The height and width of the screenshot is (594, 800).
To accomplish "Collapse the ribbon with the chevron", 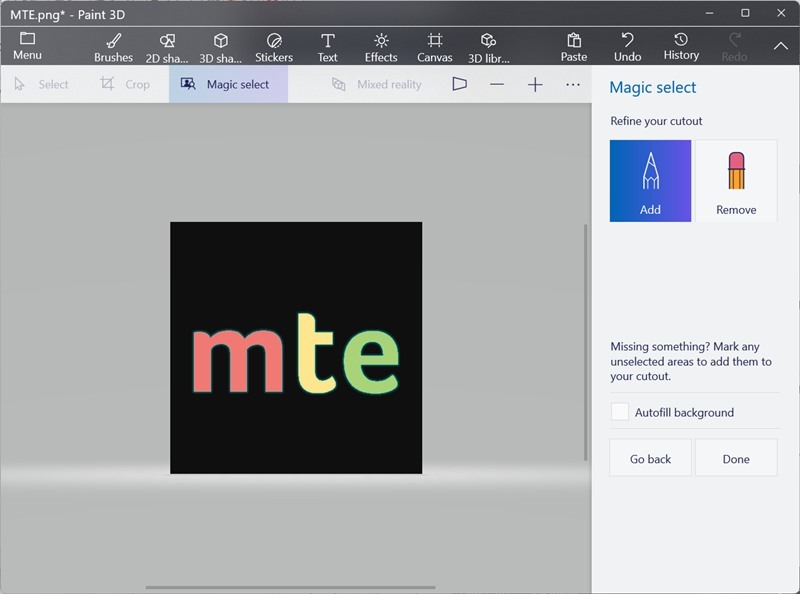I will tap(781, 46).
